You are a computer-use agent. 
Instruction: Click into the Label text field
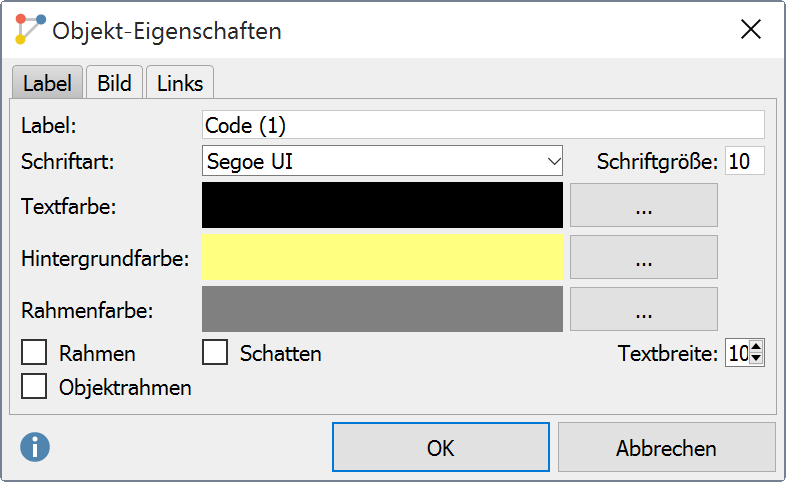pyautogui.click(x=483, y=125)
